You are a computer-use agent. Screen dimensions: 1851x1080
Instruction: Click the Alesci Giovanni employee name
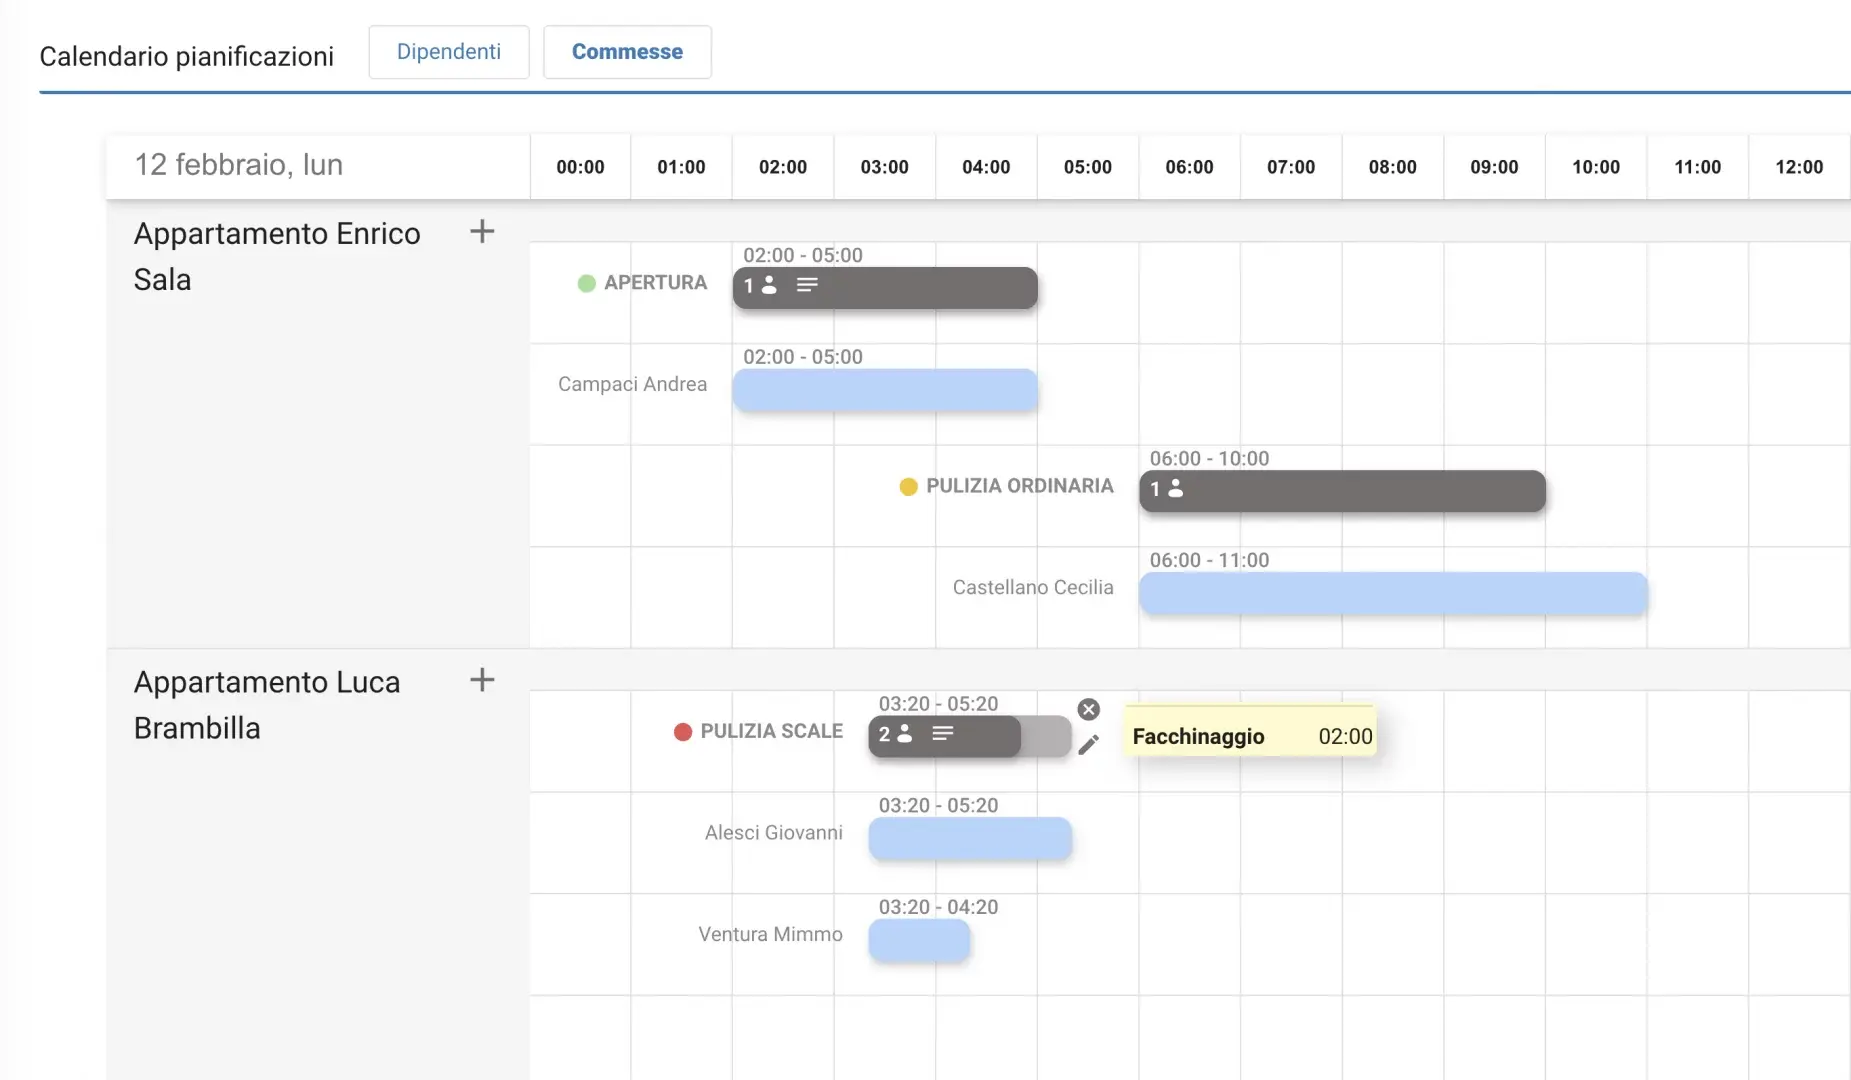pos(774,833)
